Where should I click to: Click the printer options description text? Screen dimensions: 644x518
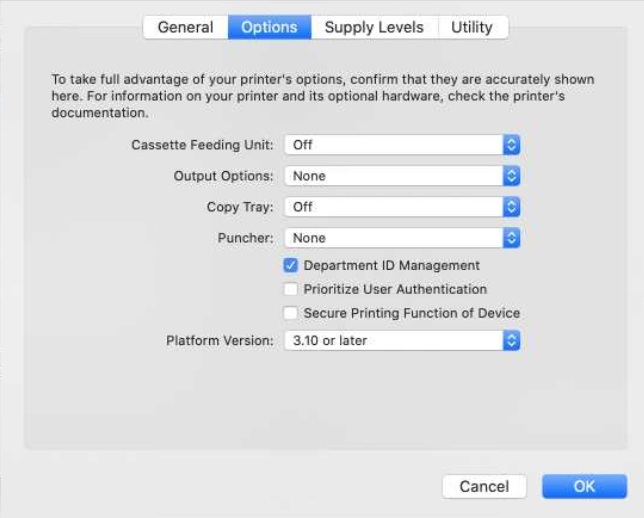tap(322, 96)
